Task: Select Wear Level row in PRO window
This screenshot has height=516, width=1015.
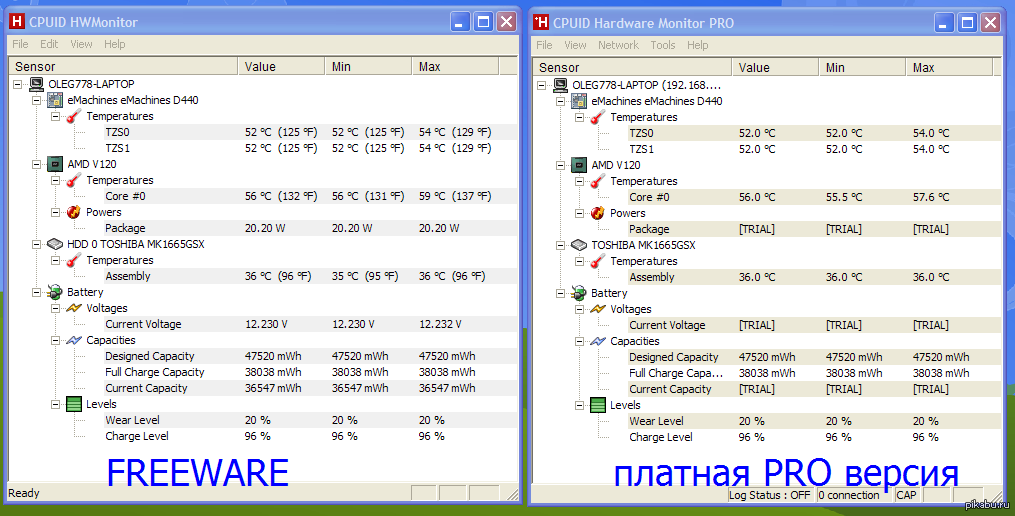Action: click(x=814, y=421)
